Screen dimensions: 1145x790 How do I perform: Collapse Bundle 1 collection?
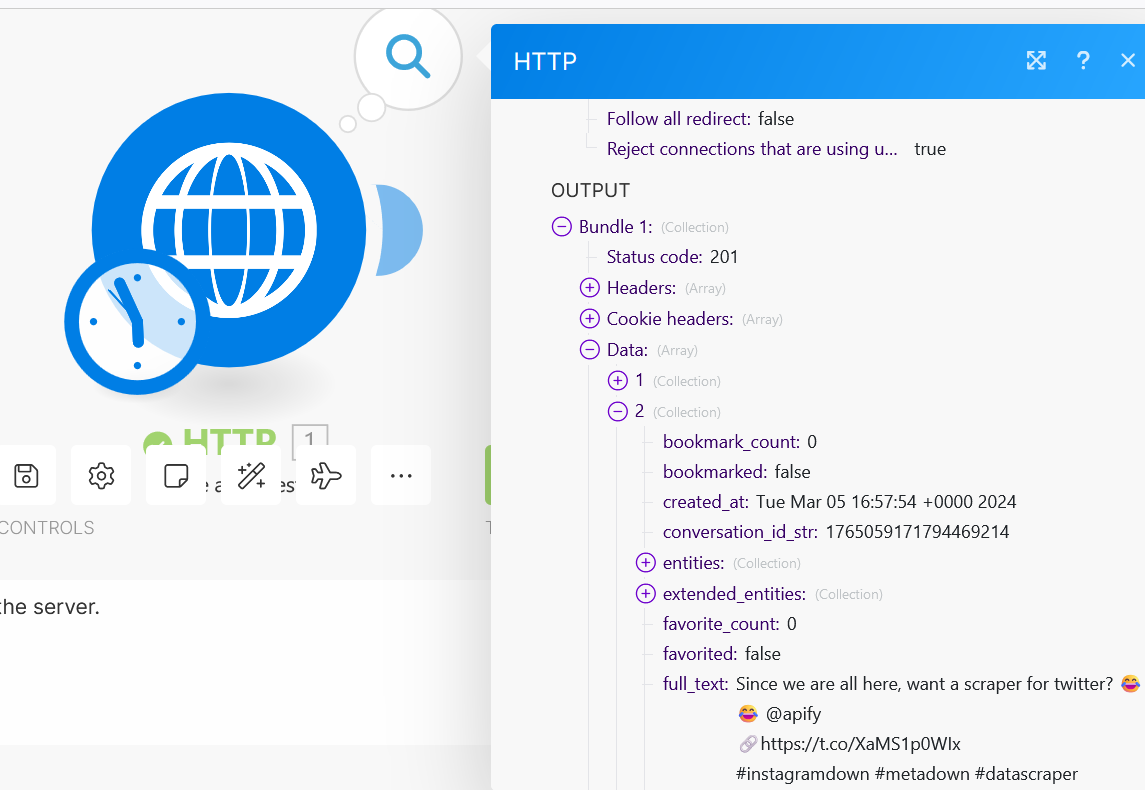click(562, 227)
